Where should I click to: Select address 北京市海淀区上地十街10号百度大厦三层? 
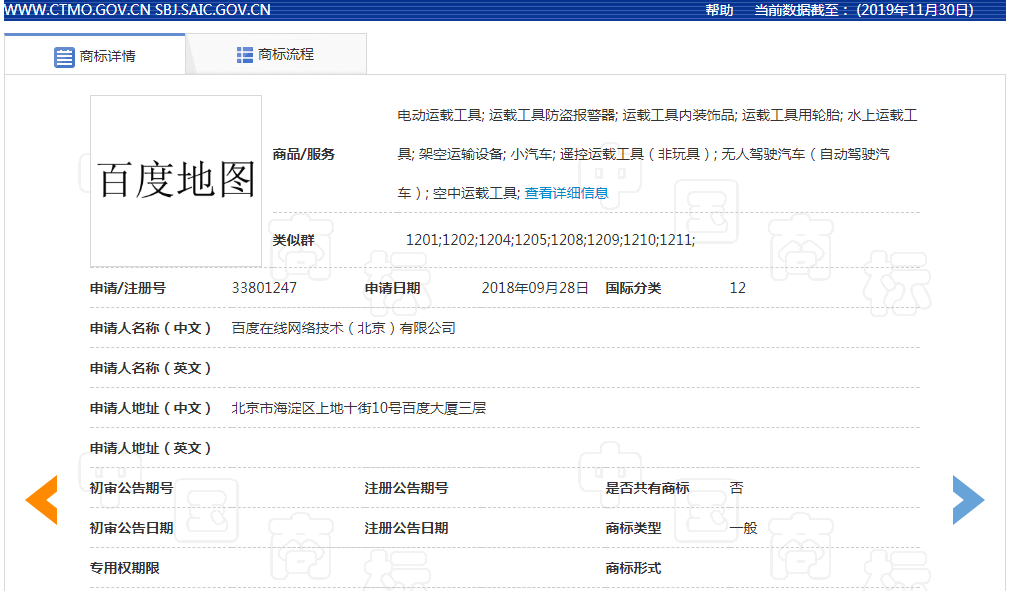click(359, 408)
